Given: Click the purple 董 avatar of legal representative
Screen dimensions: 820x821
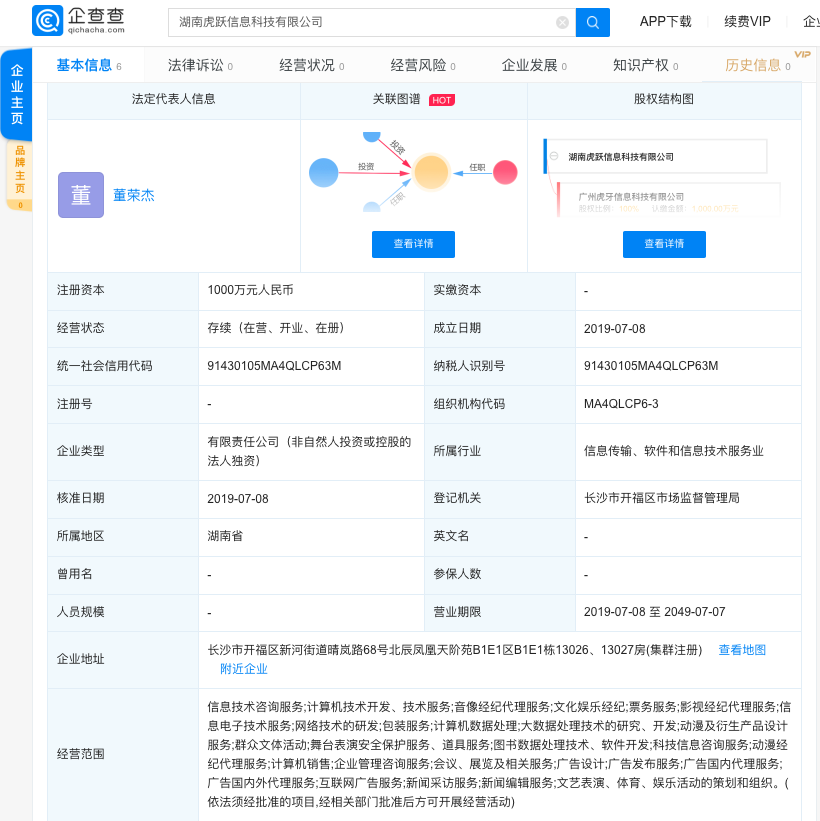Looking at the screenshot, I should click(x=80, y=194).
